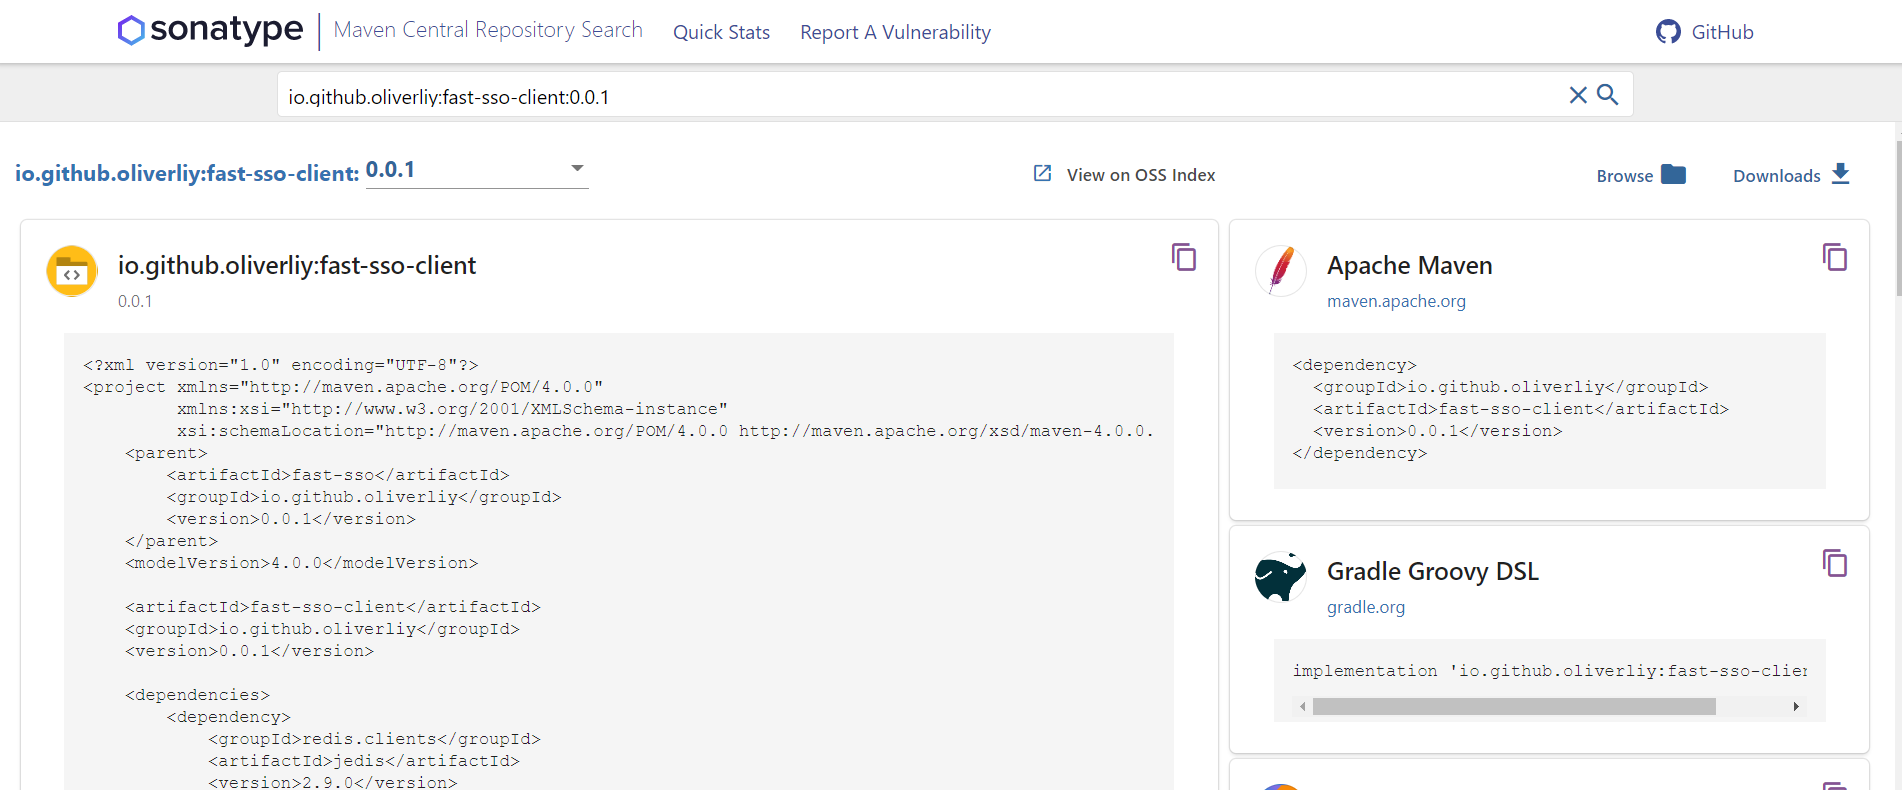Open the Quick Stats page
The height and width of the screenshot is (790, 1902).
coord(721,32)
